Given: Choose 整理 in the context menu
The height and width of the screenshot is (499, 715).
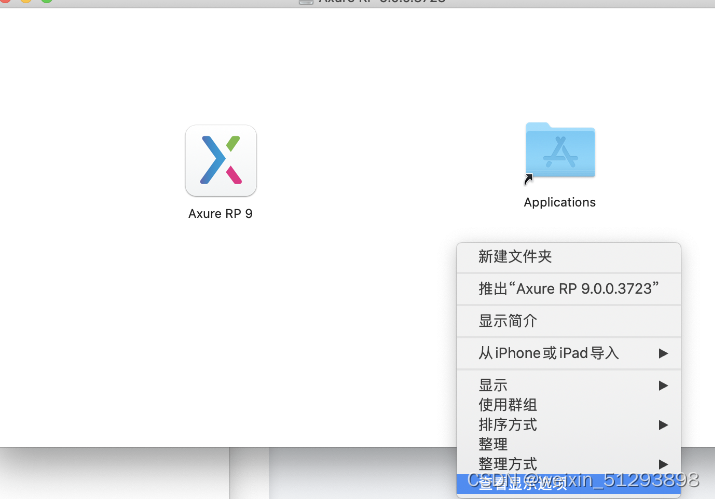Looking at the screenshot, I should [569, 444].
